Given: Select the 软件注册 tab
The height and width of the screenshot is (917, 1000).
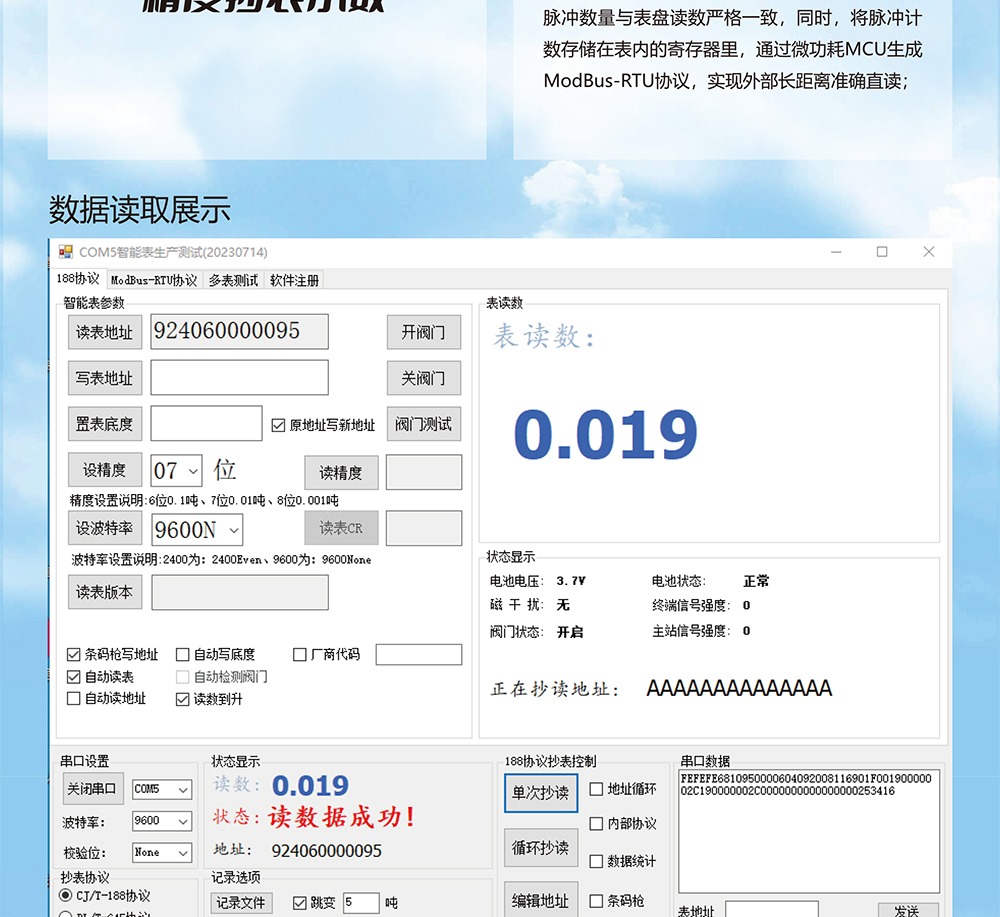Looking at the screenshot, I should (294, 280).
